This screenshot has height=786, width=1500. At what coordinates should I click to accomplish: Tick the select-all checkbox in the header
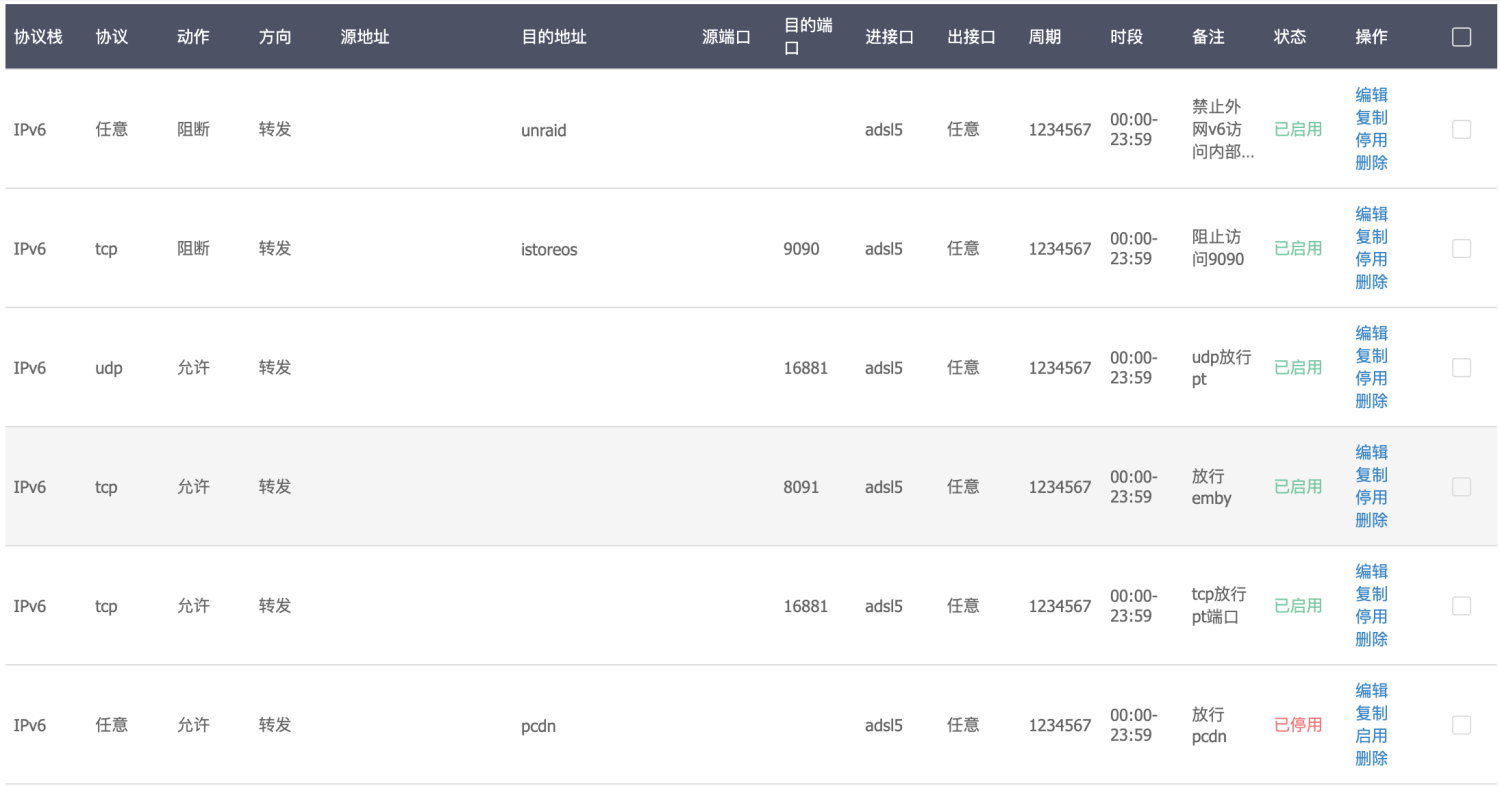pyautogui.click(x=1461, y=37)
